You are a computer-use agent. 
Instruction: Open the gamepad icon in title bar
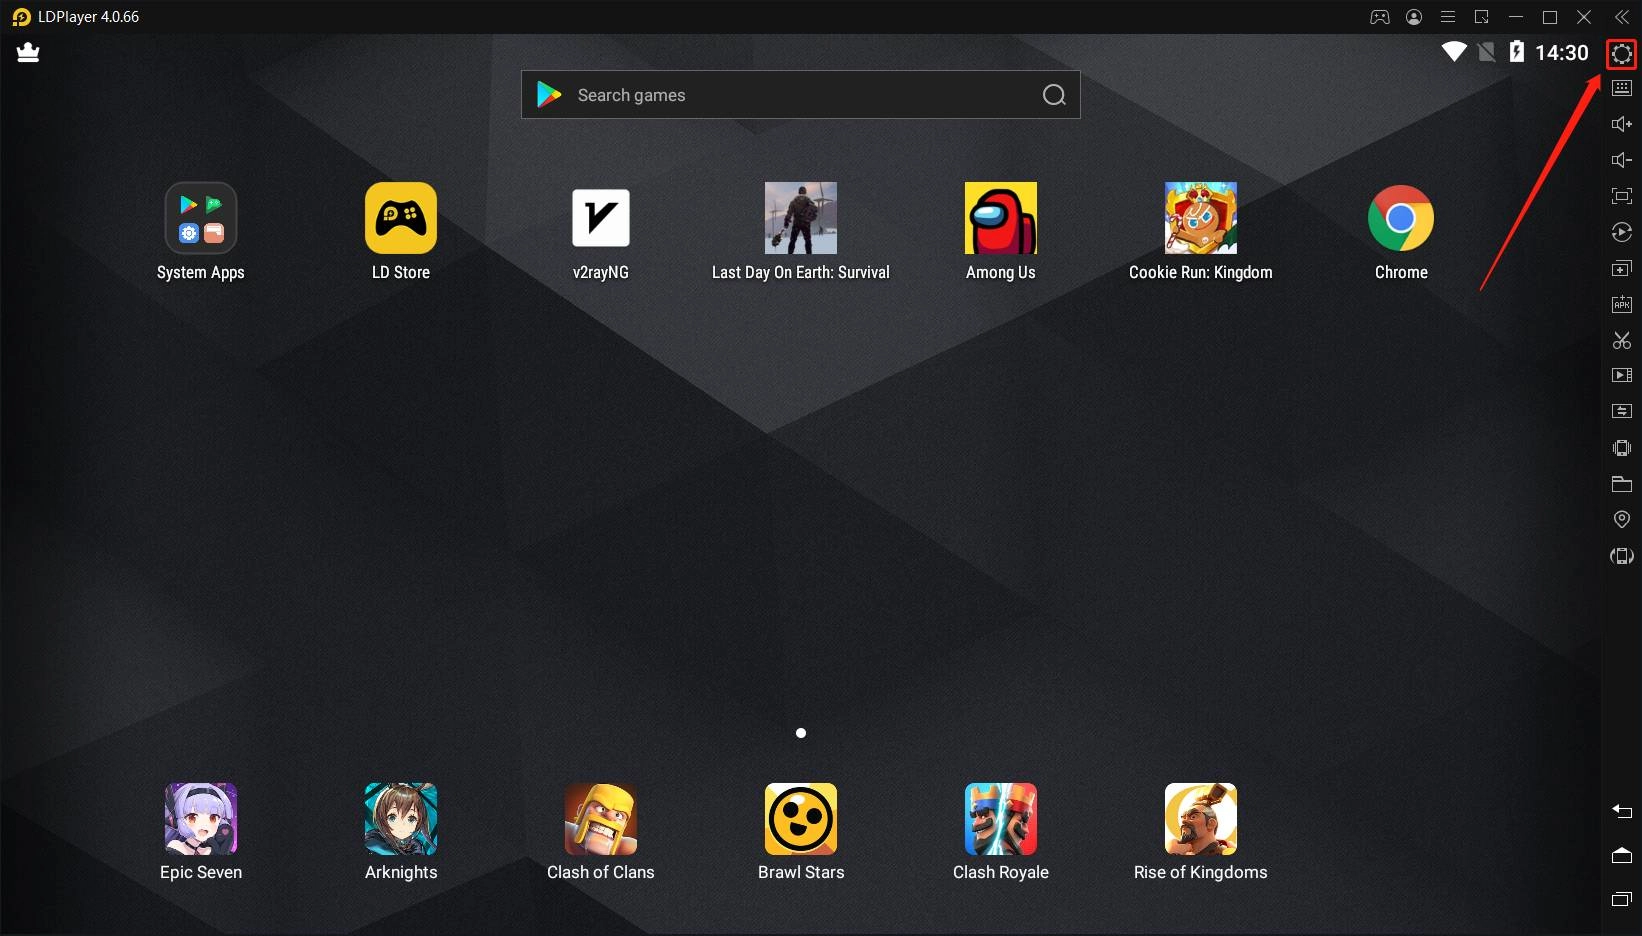[x=1380, y=17]
